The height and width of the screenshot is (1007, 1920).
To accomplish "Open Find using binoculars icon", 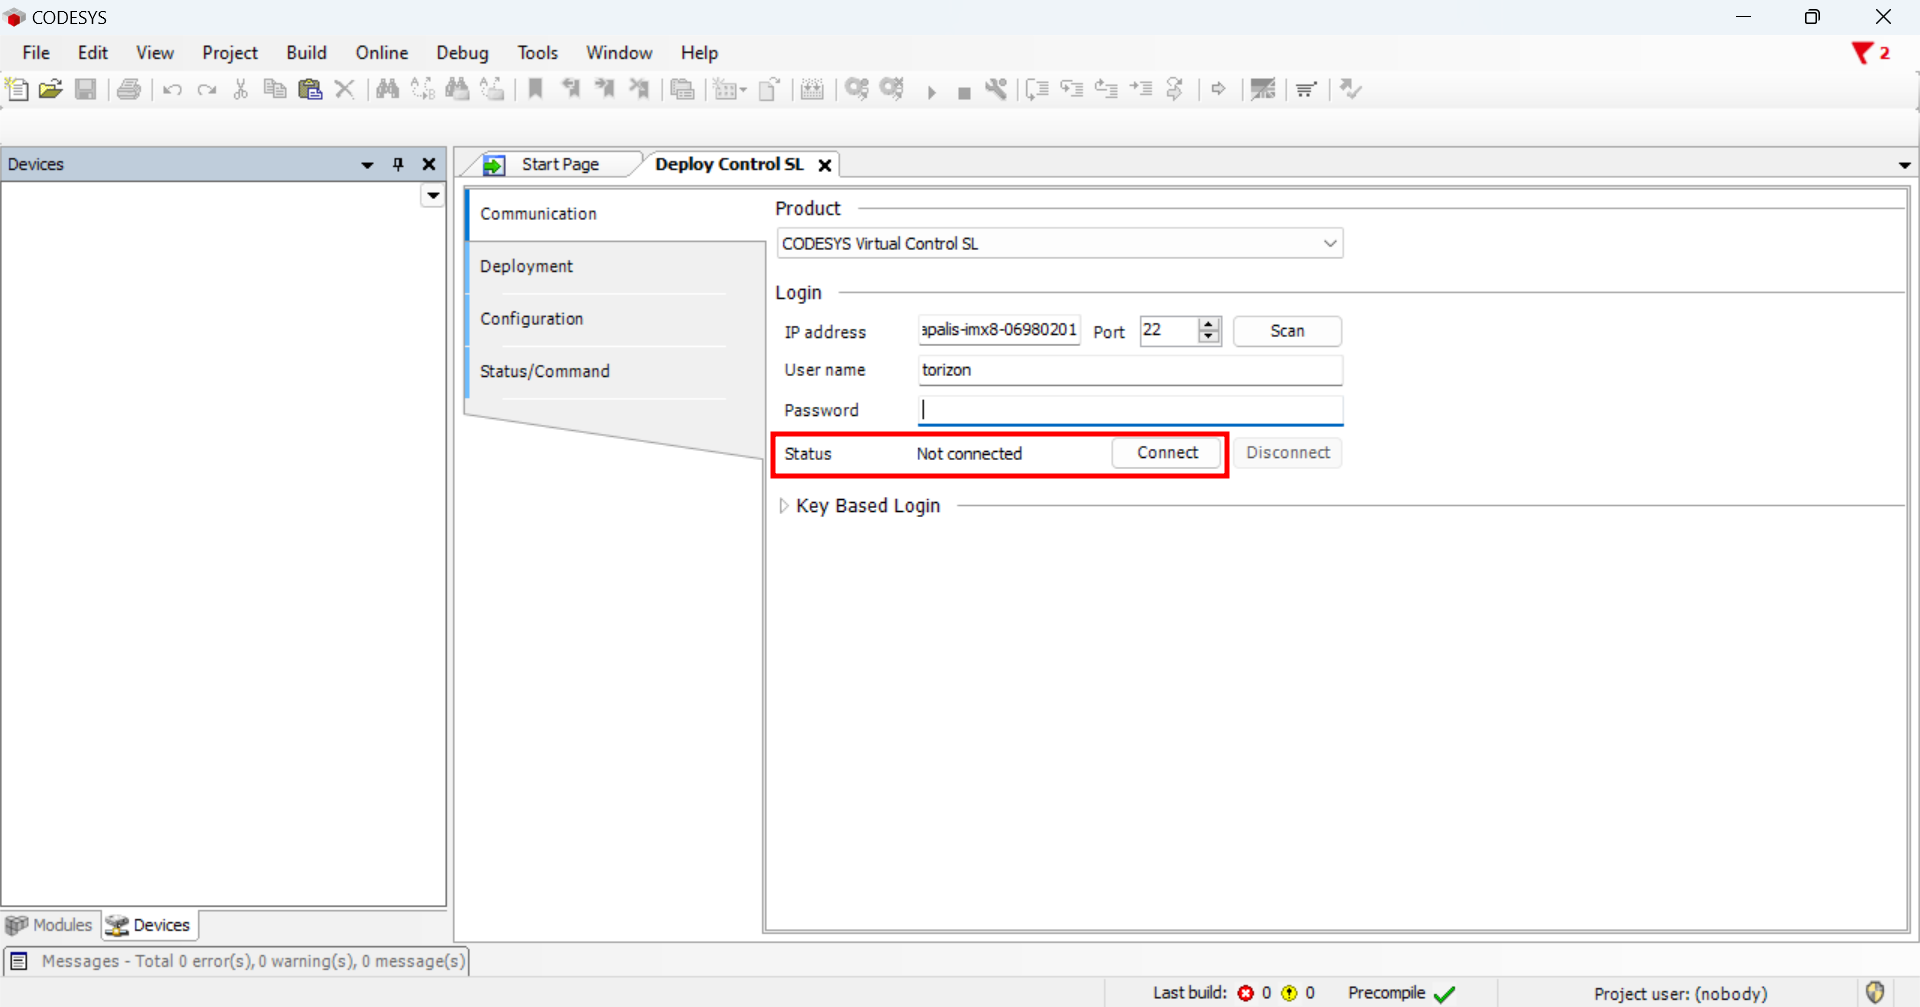I will [x=387, y=89].
